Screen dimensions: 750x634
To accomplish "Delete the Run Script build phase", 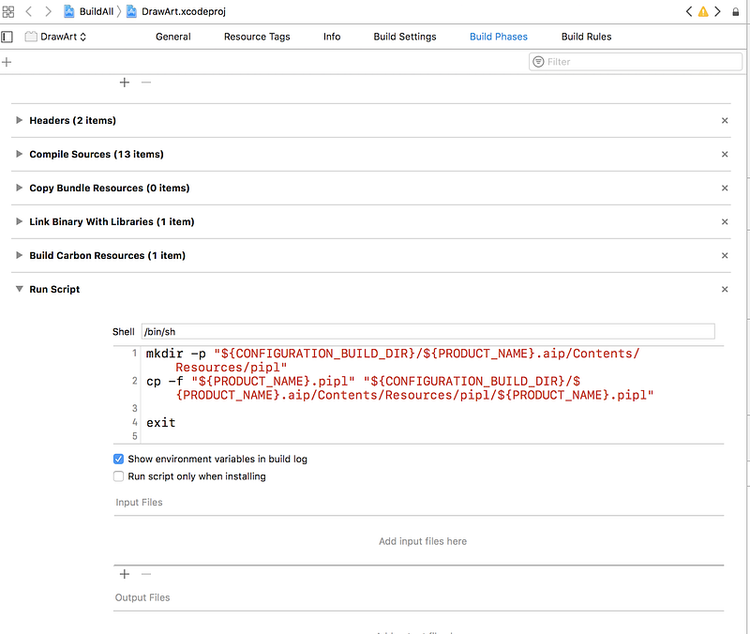I will pyautogui.click(x=725, y=289).
